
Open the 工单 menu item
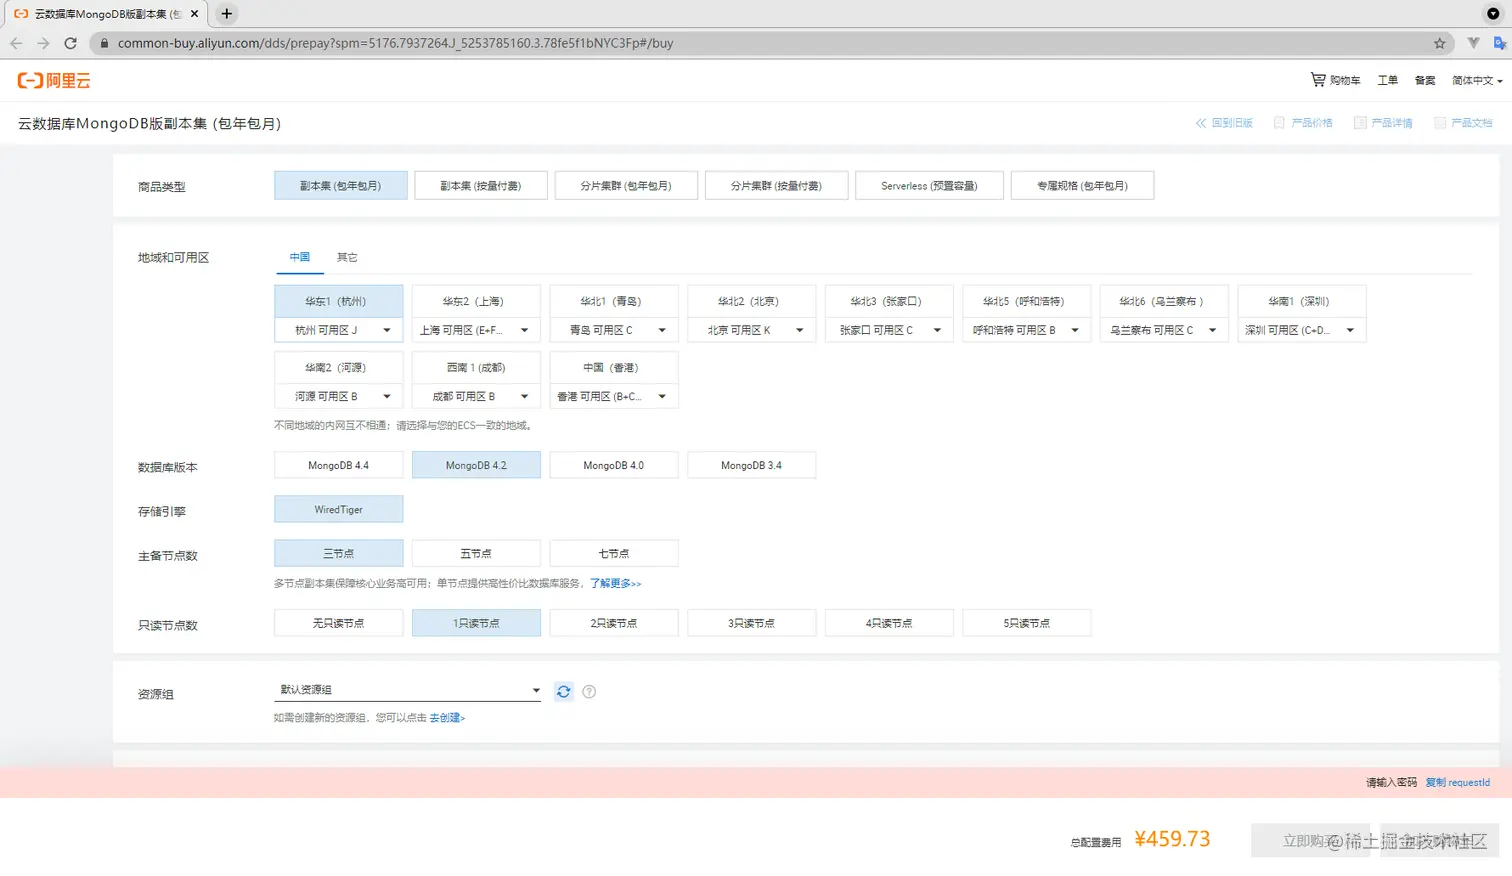coord(1387,80)
